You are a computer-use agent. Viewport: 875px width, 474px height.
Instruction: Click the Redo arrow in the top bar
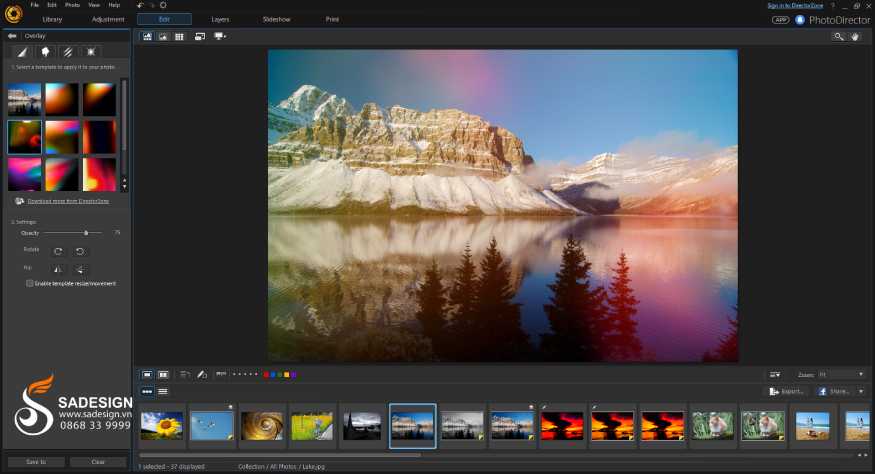coord(151,5)
